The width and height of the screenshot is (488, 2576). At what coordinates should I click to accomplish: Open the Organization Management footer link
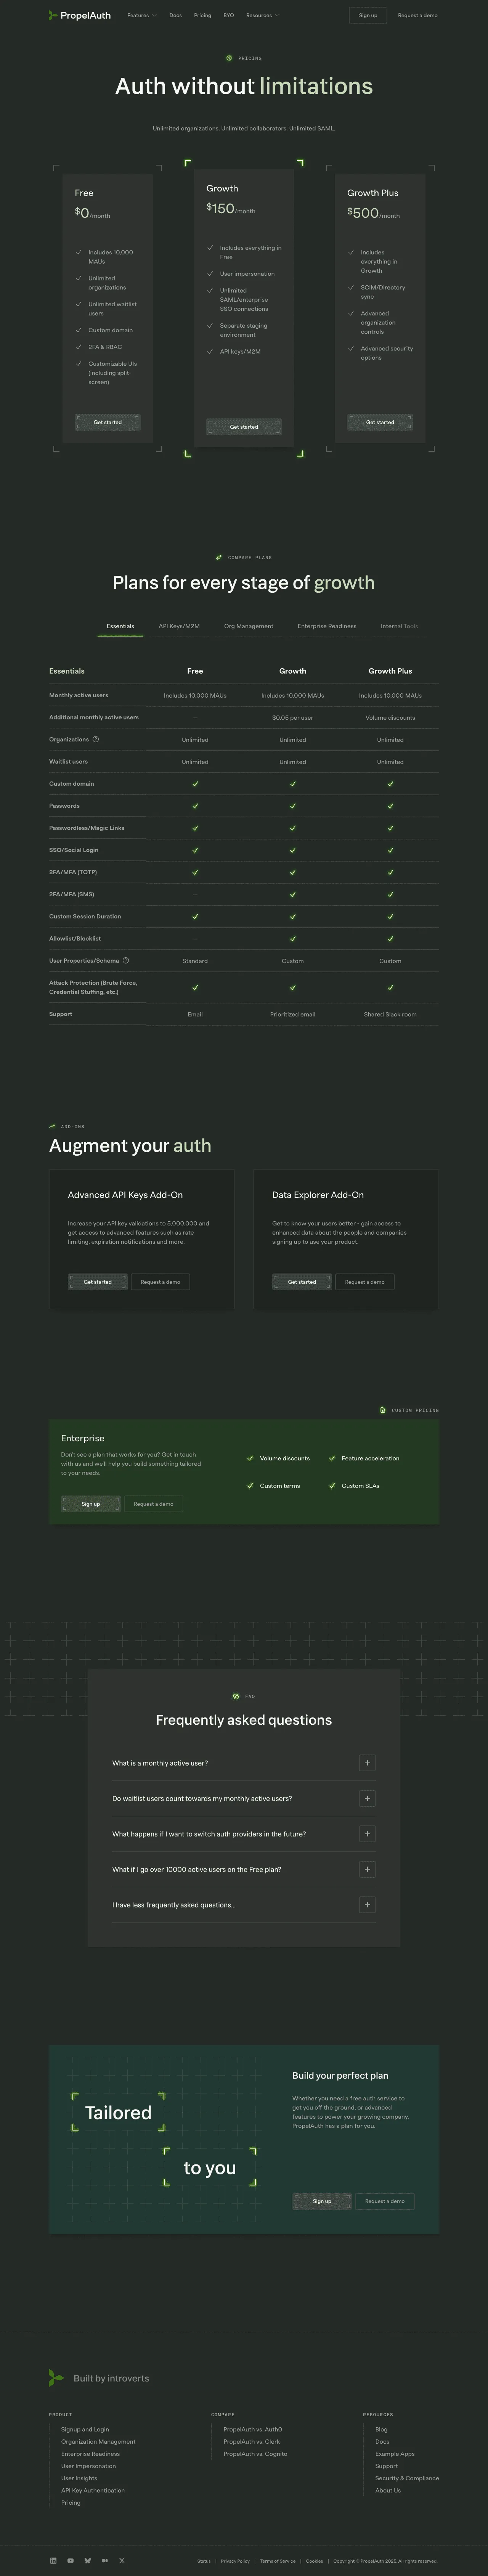coord(98,2442)
